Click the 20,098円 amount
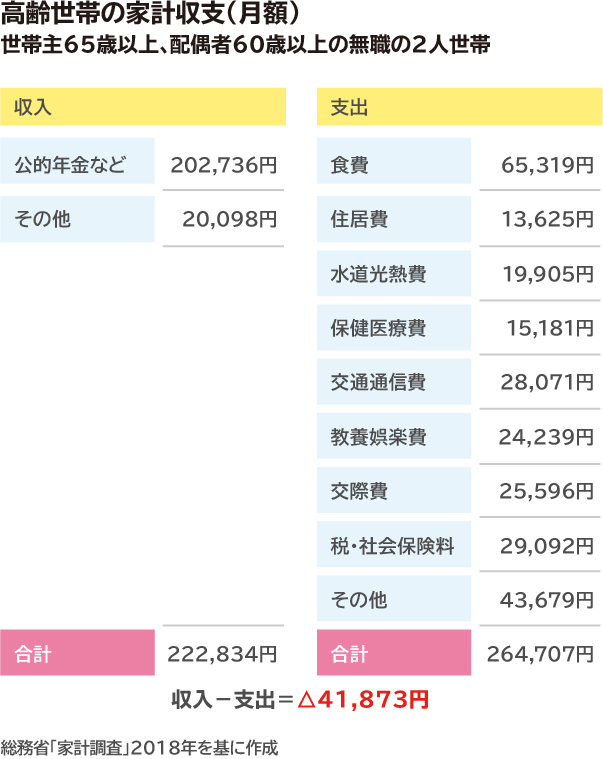The image size is (603, 759). tap(229, 219)
